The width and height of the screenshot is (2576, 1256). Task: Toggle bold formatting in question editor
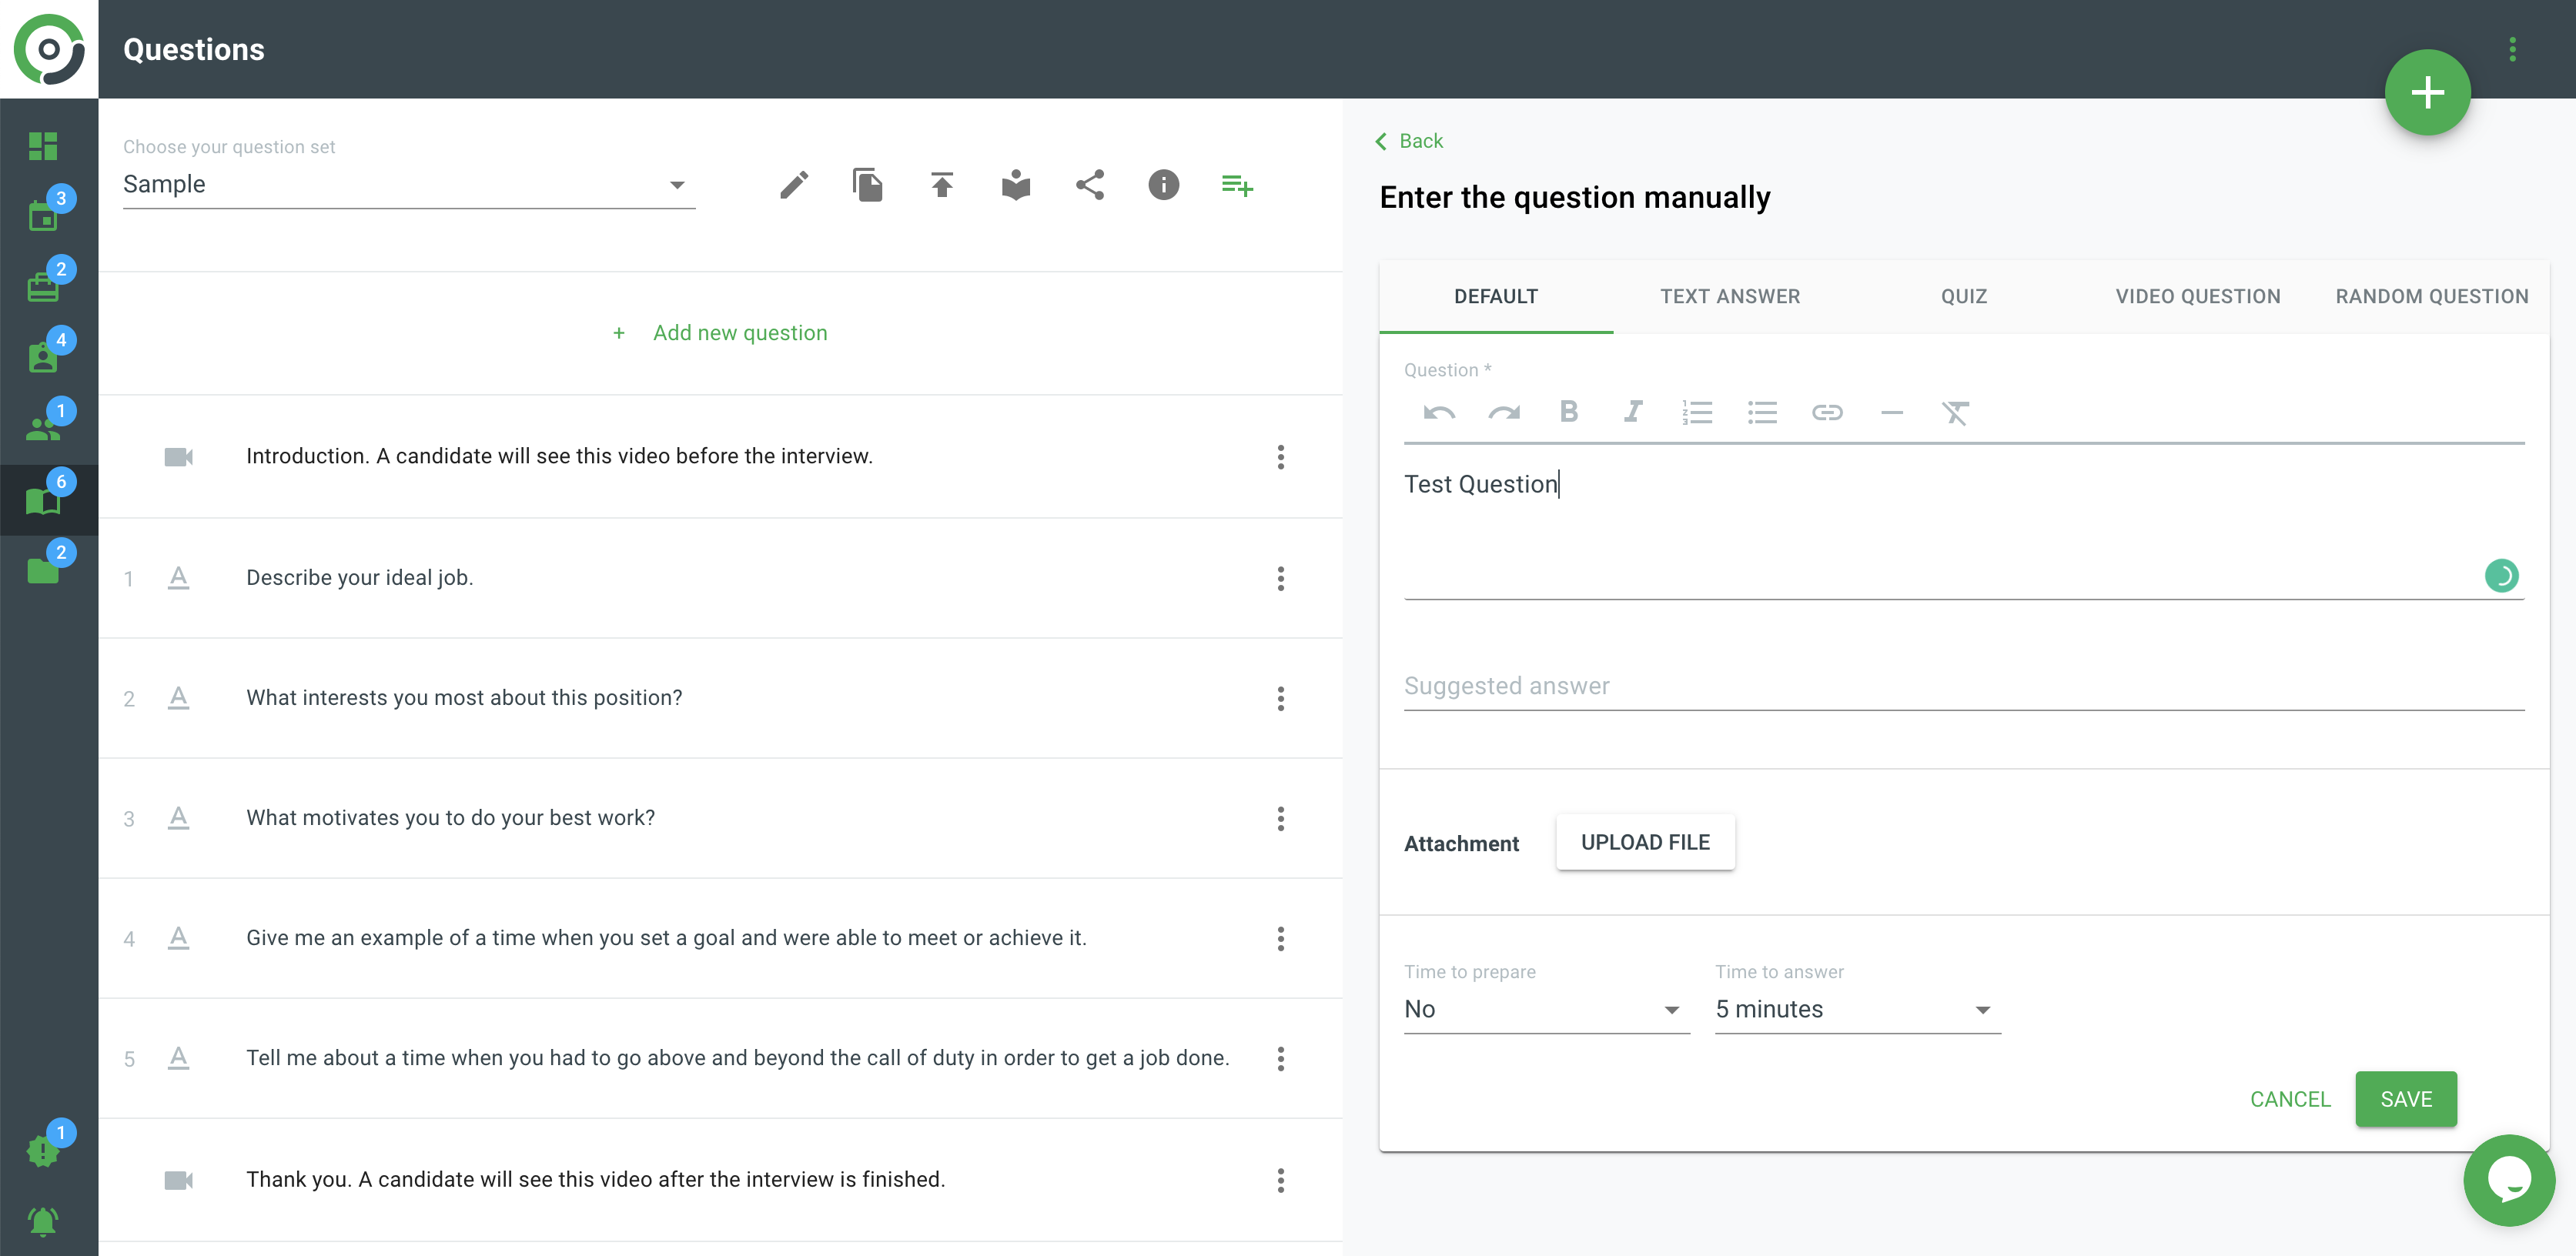(x=1568, y=412)
